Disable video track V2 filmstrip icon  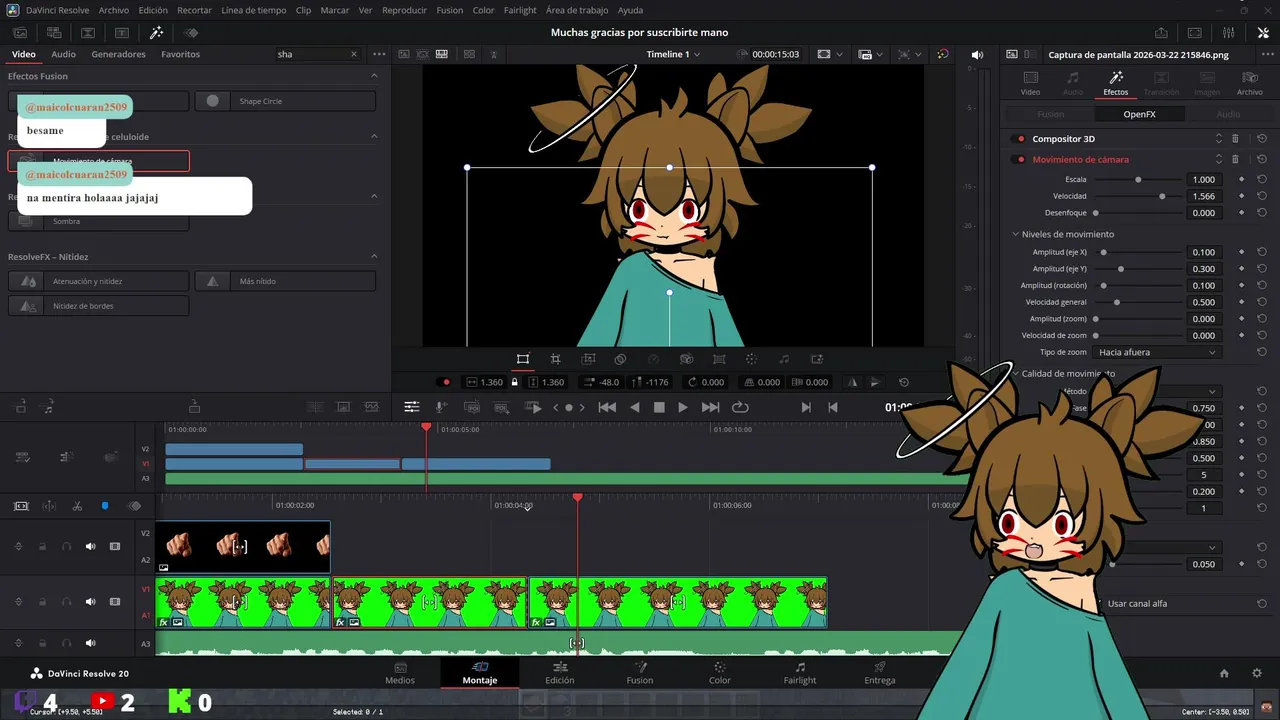click(x=115, y=546)
